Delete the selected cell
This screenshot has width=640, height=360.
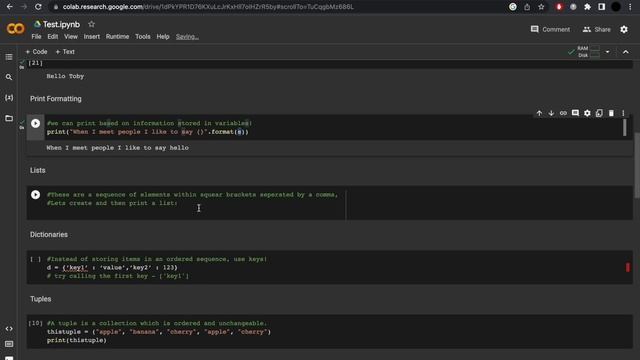tap(611, 113)
